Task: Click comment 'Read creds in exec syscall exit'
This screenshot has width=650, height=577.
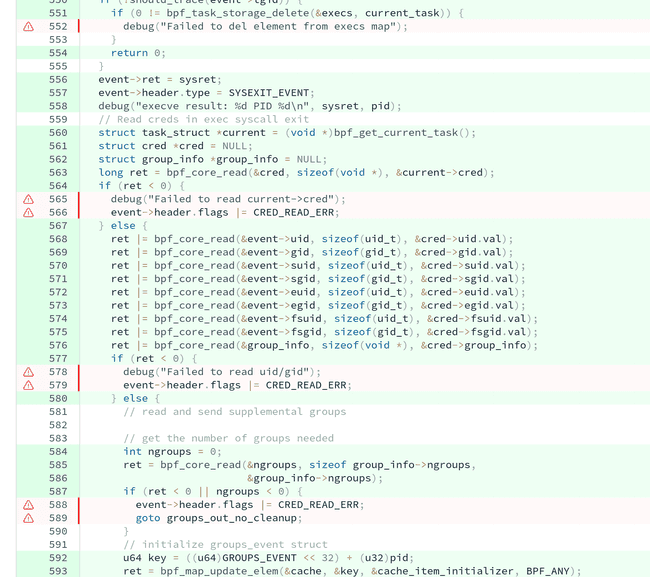Action: (204, 119)
